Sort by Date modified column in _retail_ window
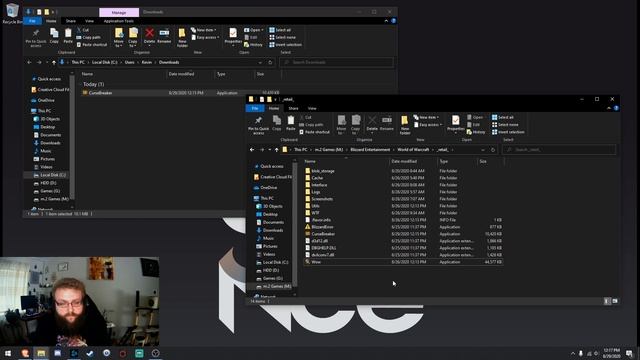Image resolution: width=640 pixels, height=360 pixels. [x=413, y=161]
